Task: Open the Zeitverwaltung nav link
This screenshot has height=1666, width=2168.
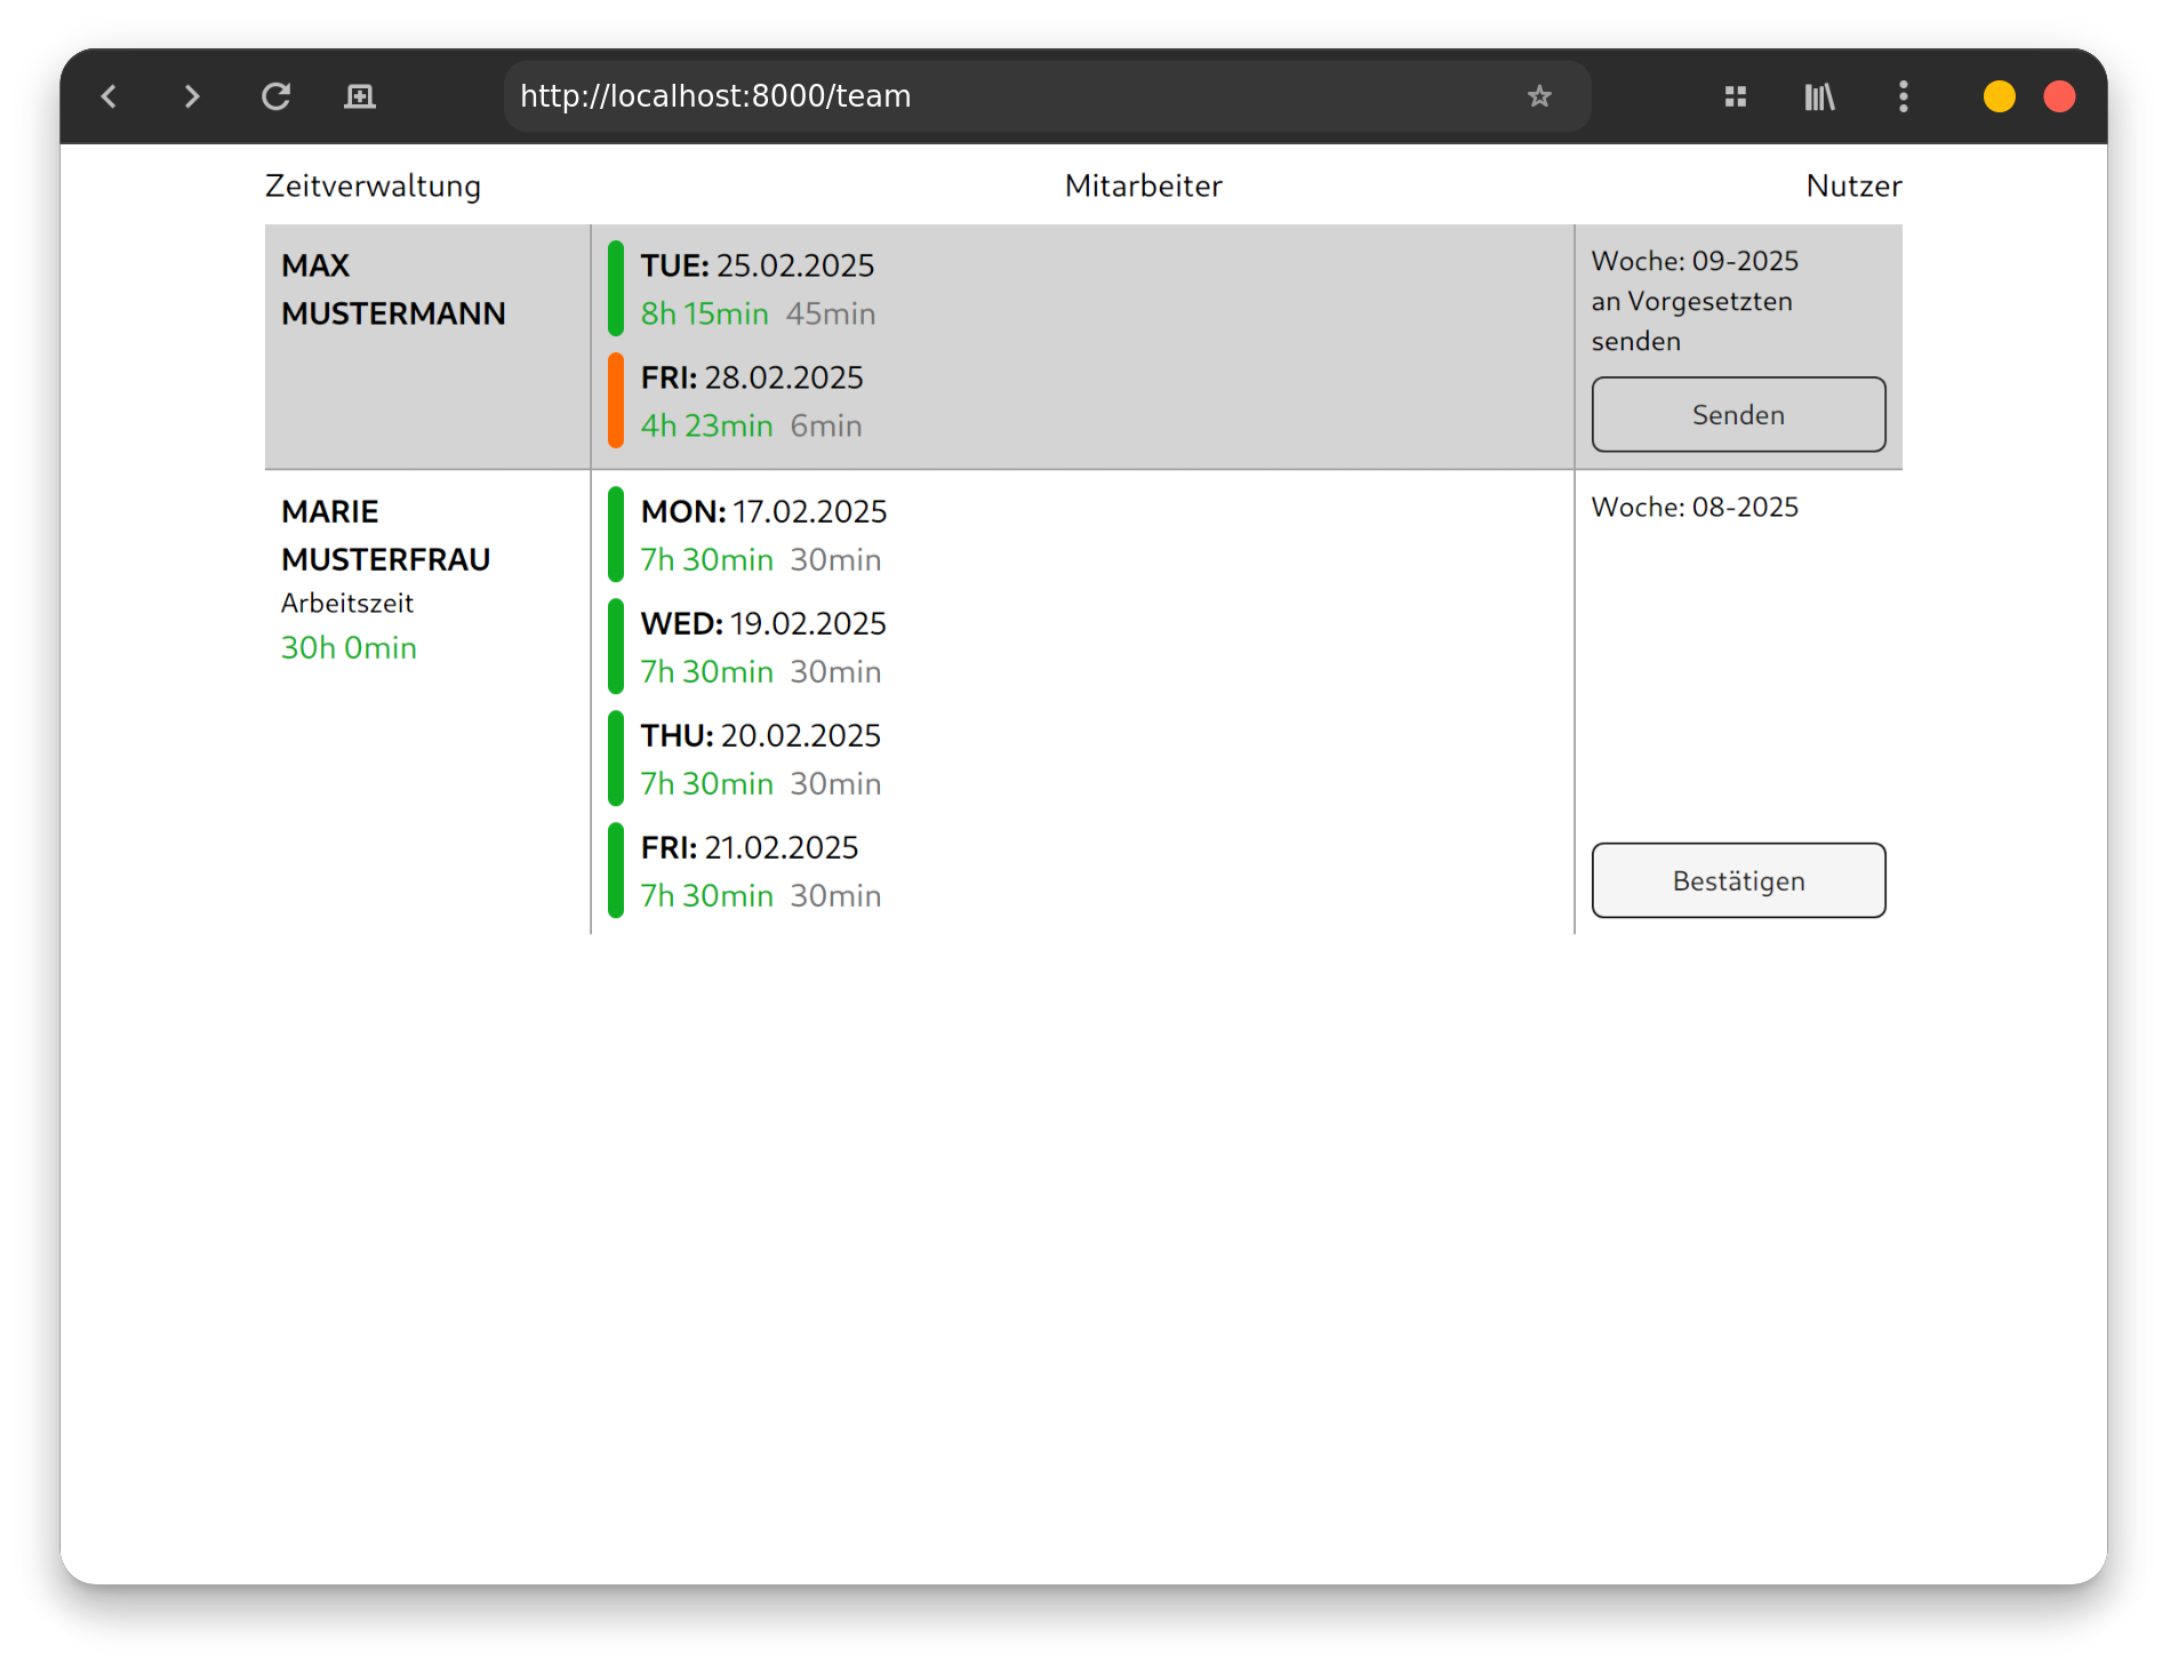Action: point(373,186)
